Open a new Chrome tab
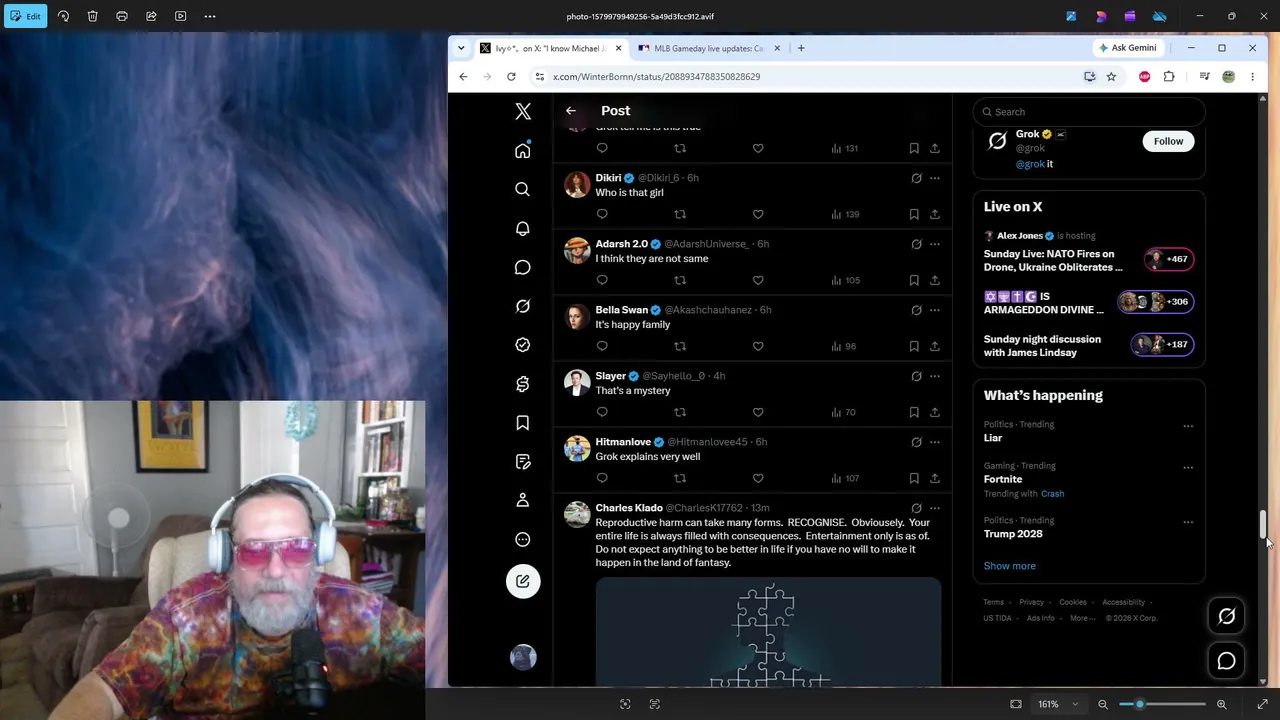Image resolution: width=1280 pixels, height=720 pixels. pyautogui.click(x=801, y=48)
